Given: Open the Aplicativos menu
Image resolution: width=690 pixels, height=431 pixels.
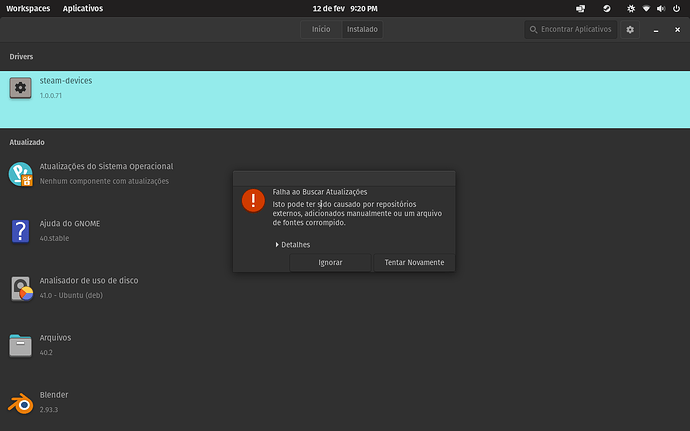Looking at the screenshot, I should click(x=83, y=8).
